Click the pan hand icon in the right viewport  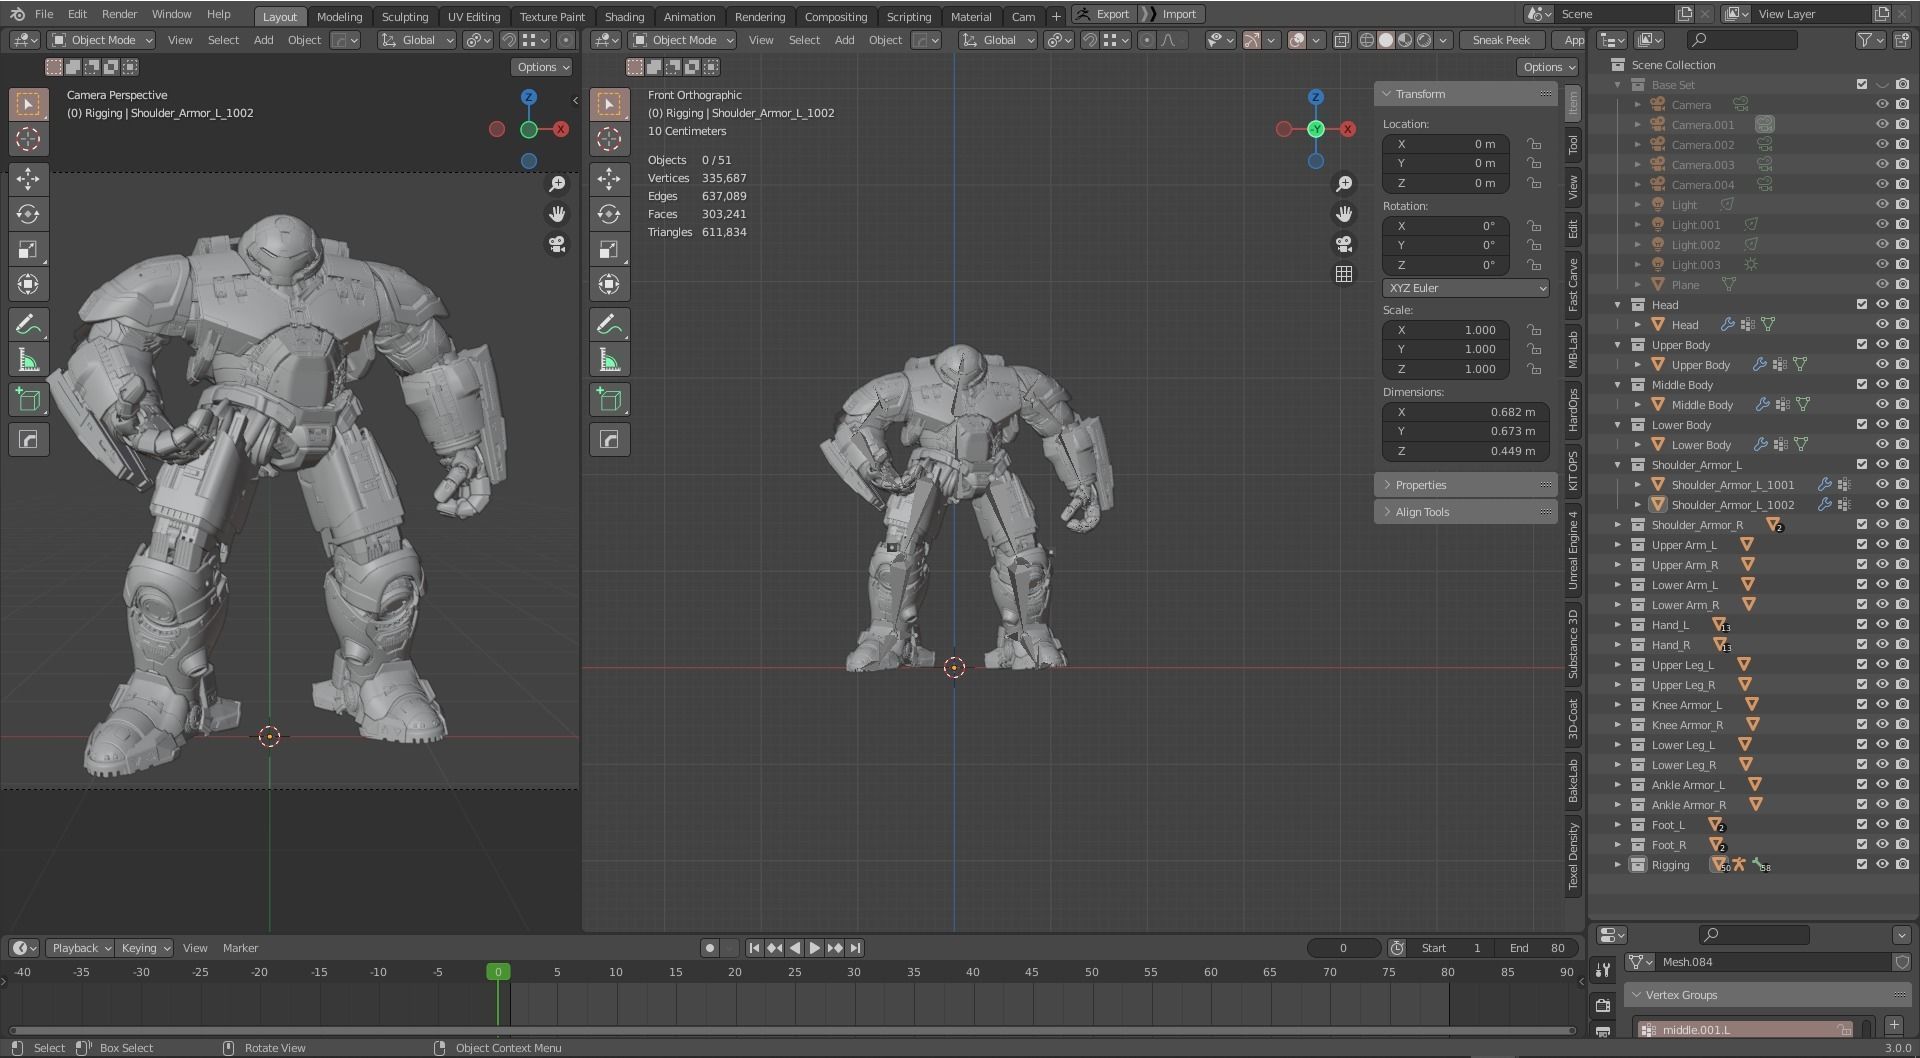1344,214
